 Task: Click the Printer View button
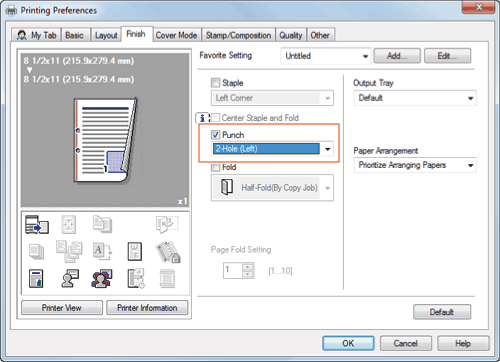click(x=62, y=308)
